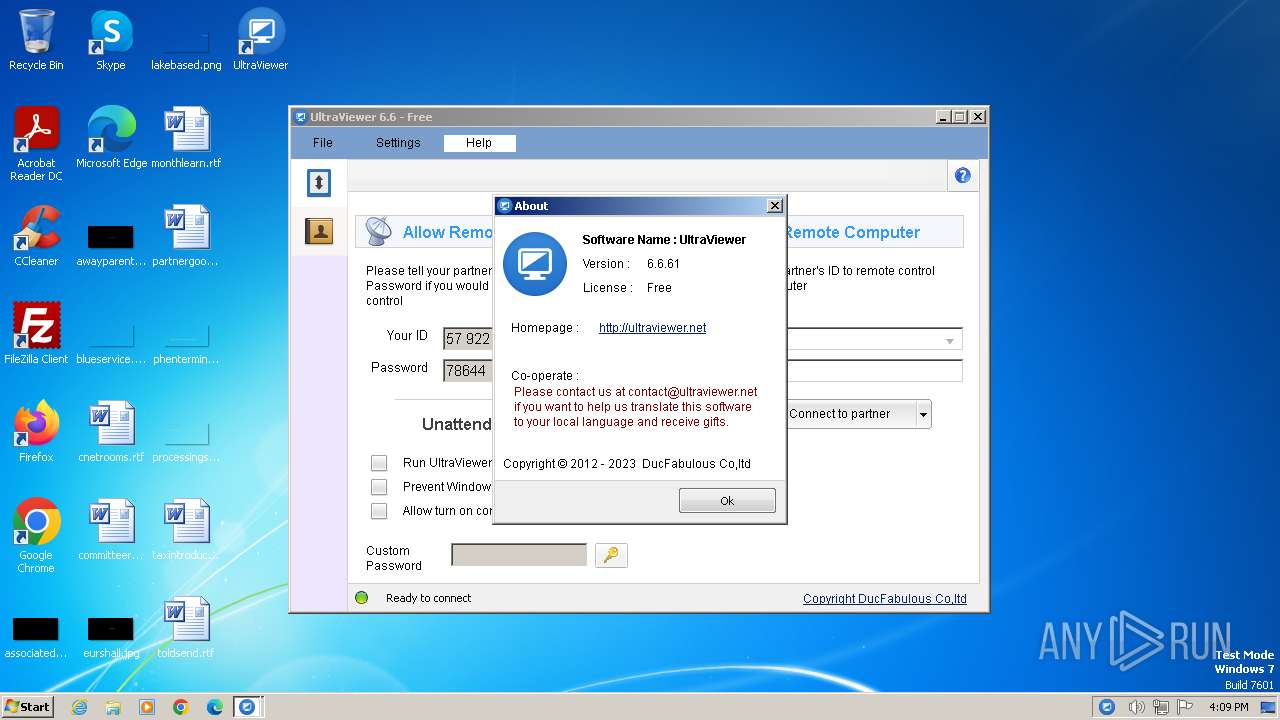Select the cnetrooms.rtf desktop file
The width and height of the screenshot is (1280, 720).
pos(111,432)
